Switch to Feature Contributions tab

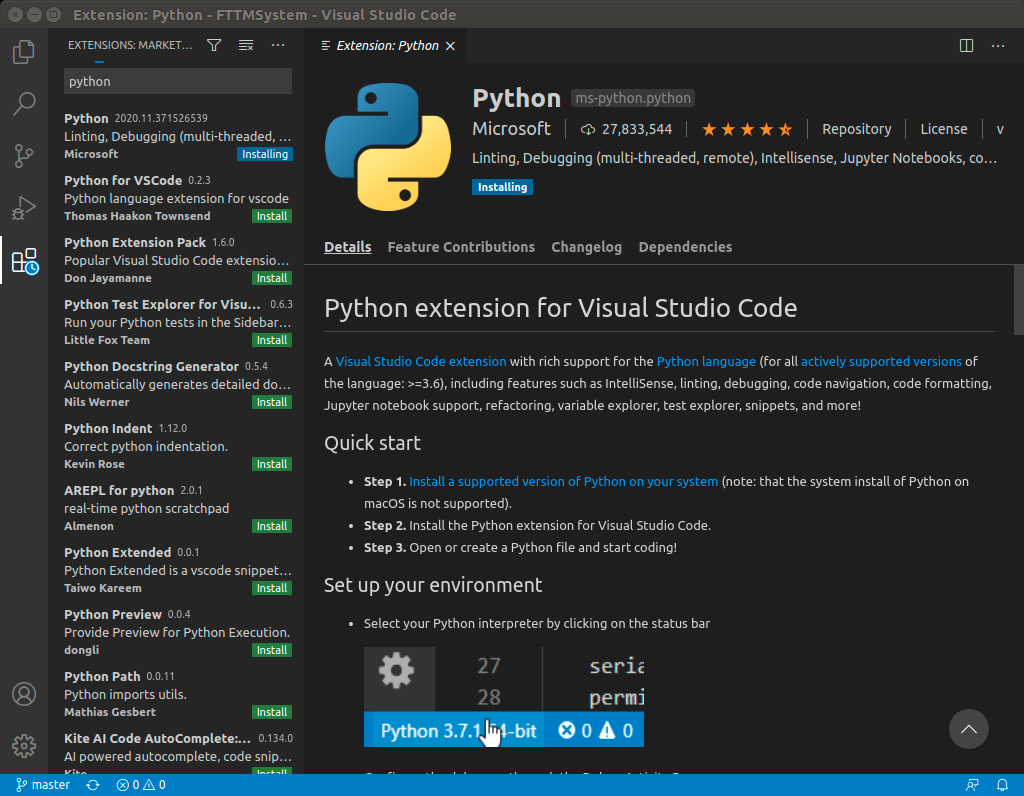tap(461, 247)
